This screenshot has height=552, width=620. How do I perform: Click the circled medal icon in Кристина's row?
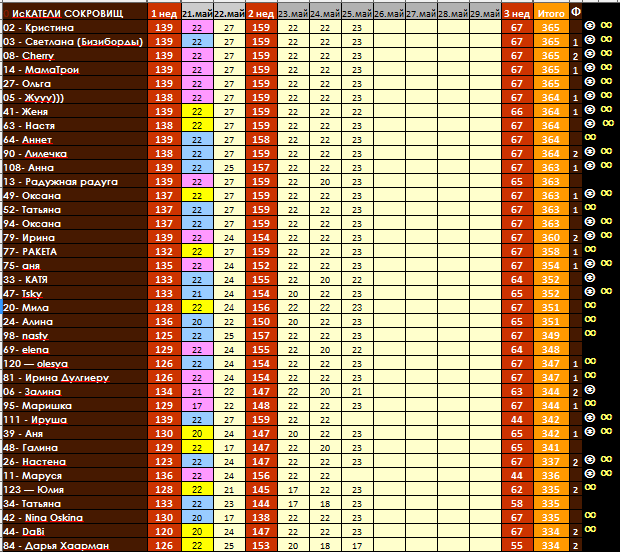pyautogui.click(x=590, y=27)
